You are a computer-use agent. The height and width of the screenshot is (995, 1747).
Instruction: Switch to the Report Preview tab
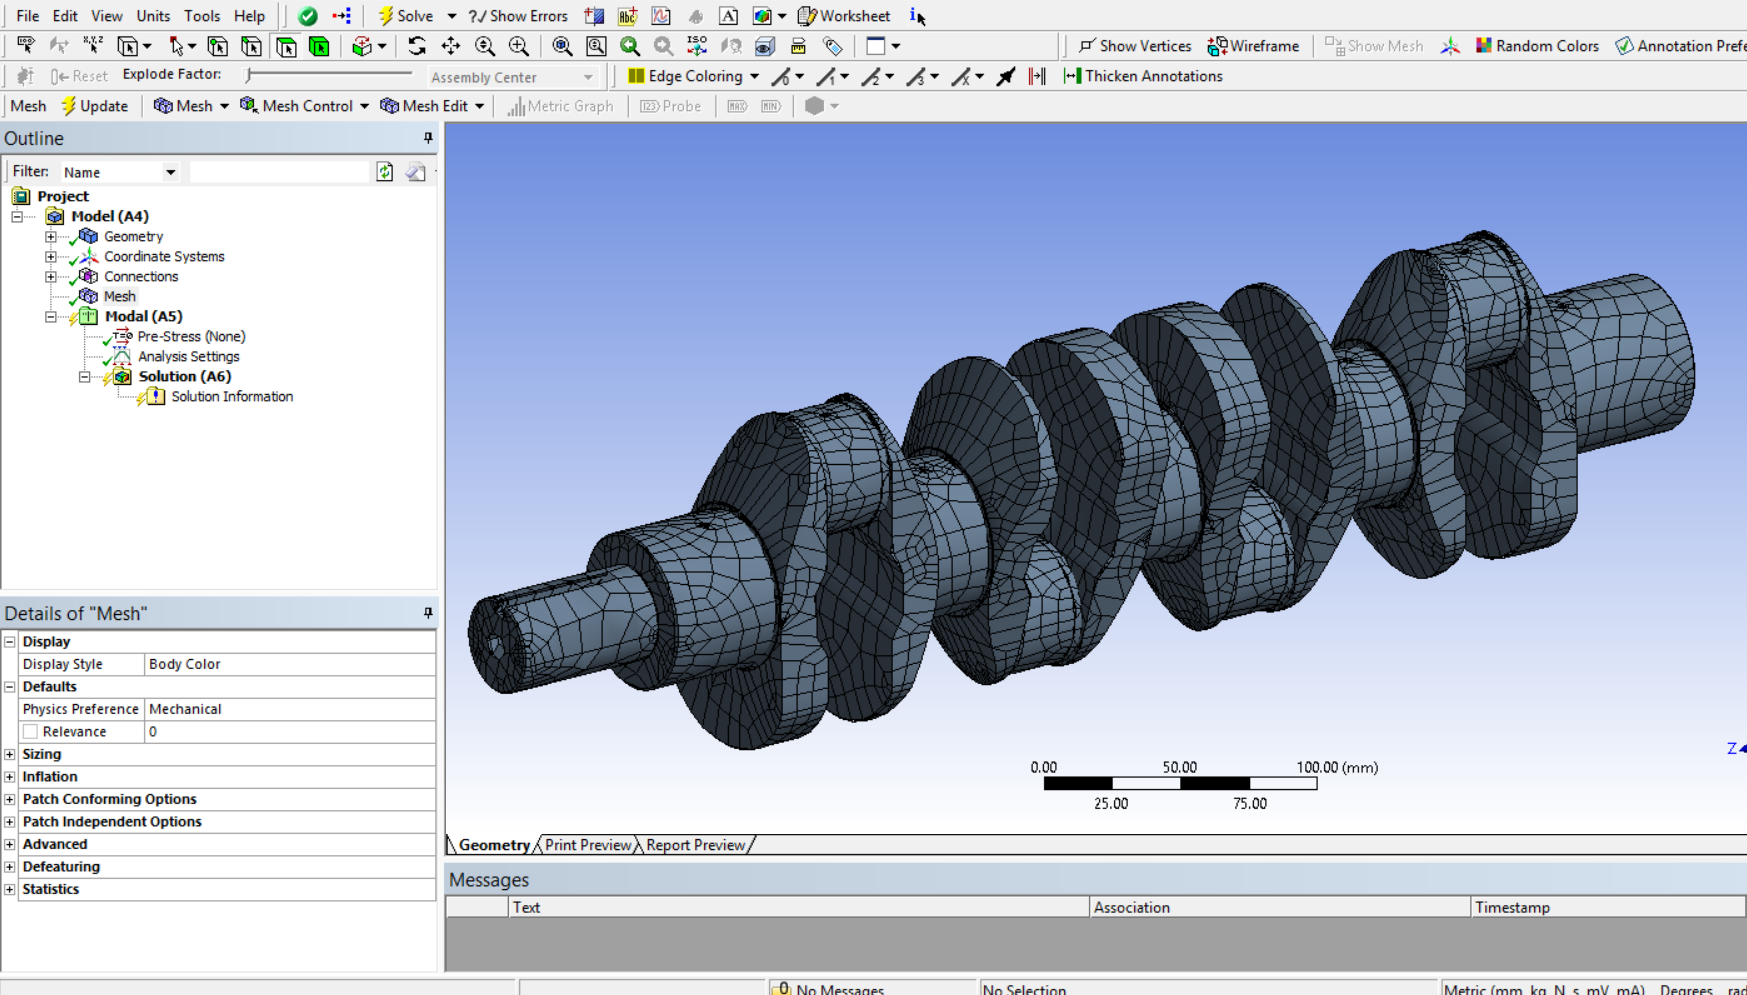click(695, 845)
